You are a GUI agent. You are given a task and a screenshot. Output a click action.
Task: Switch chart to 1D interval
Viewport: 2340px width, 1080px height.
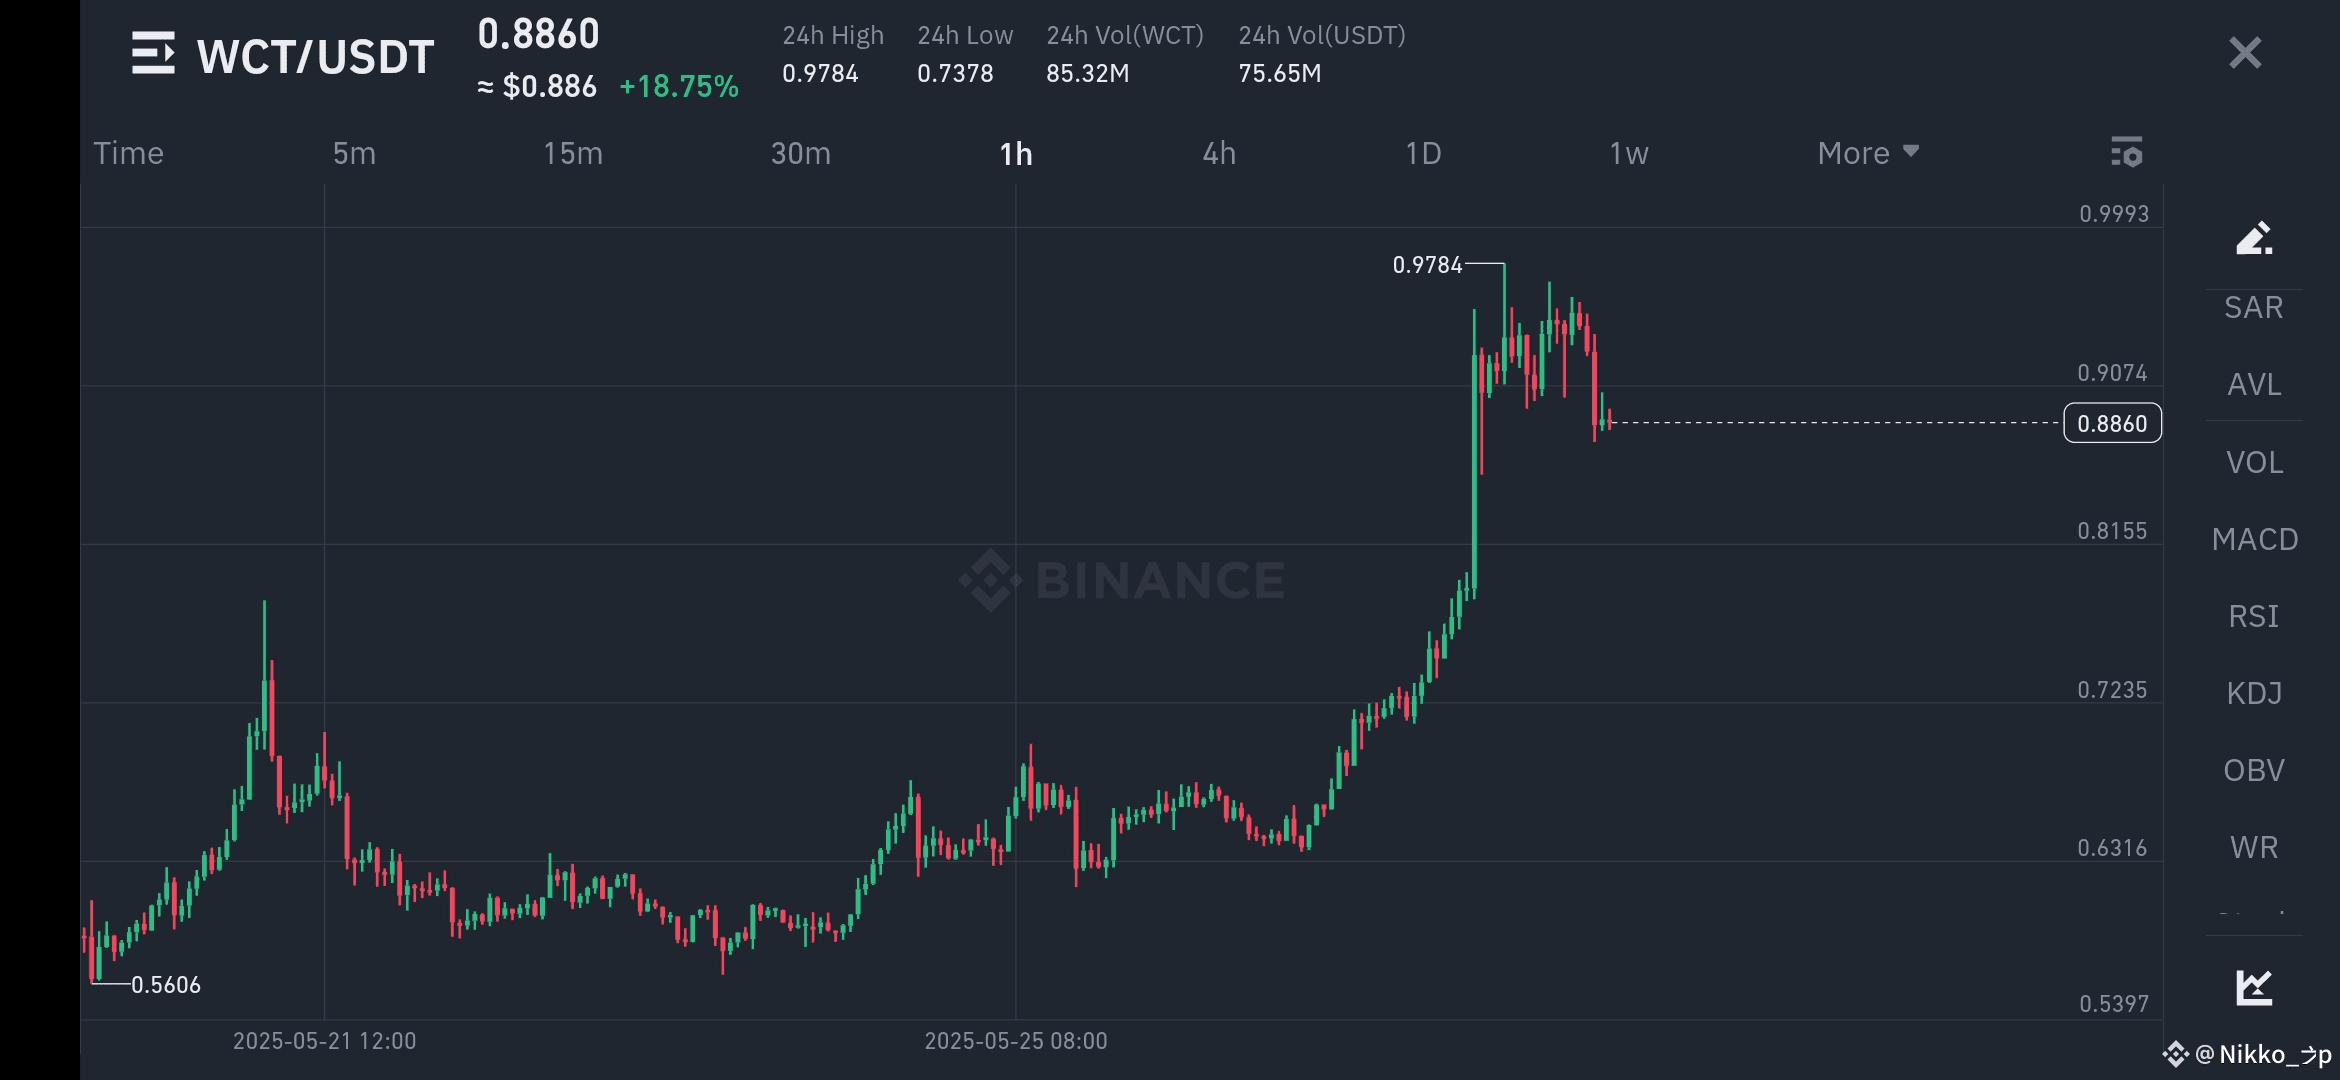point(1423,153)
